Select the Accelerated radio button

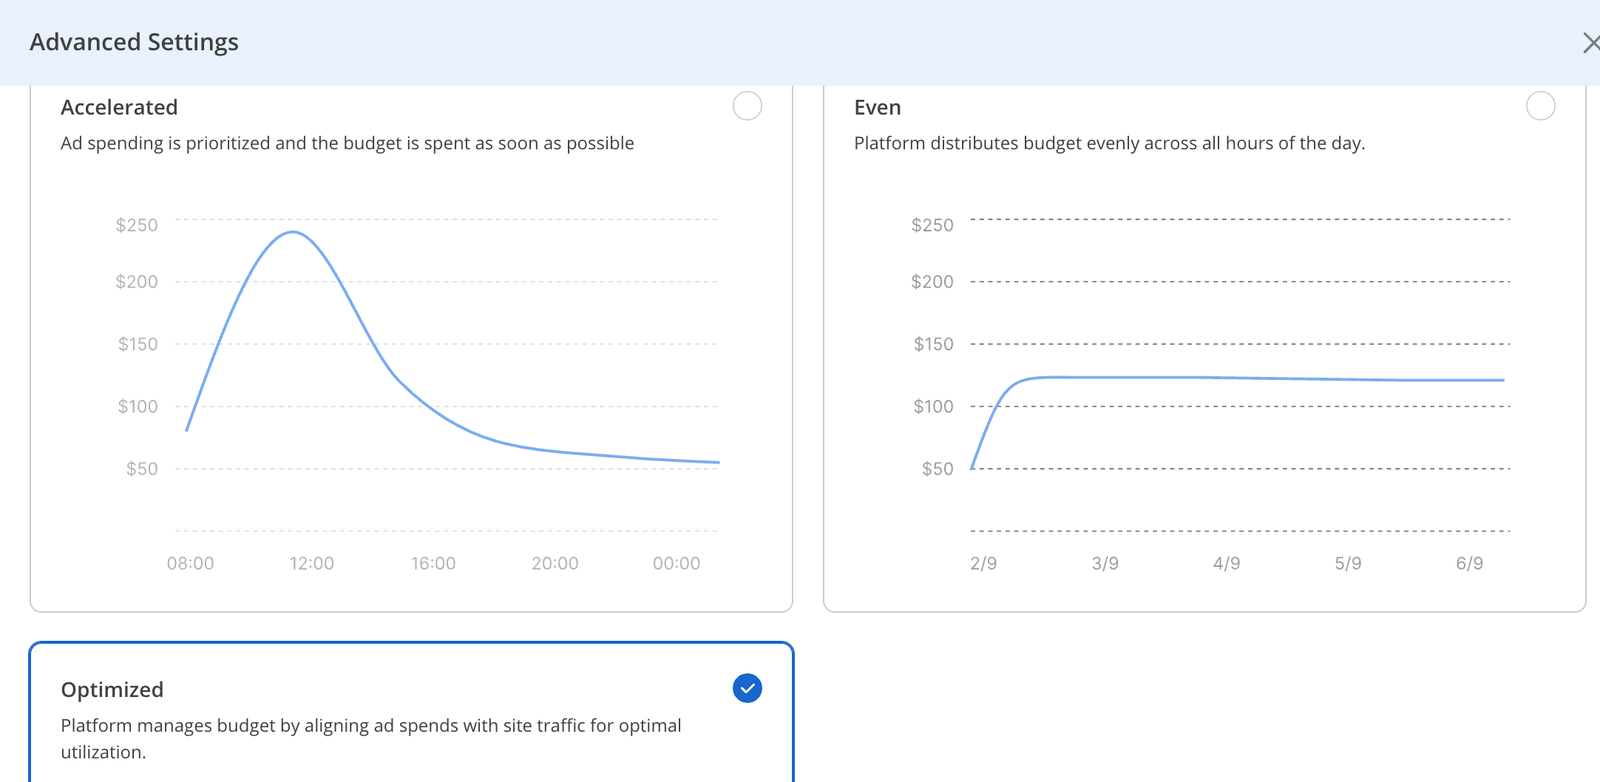[x=747, y=106]
